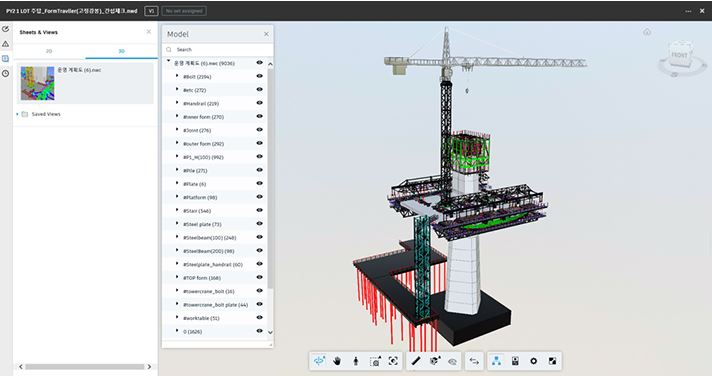Image resolution: width=712 pixels, height=376 pixels.
Task: Activate the First Person walk tool
Action: (356, 361)
